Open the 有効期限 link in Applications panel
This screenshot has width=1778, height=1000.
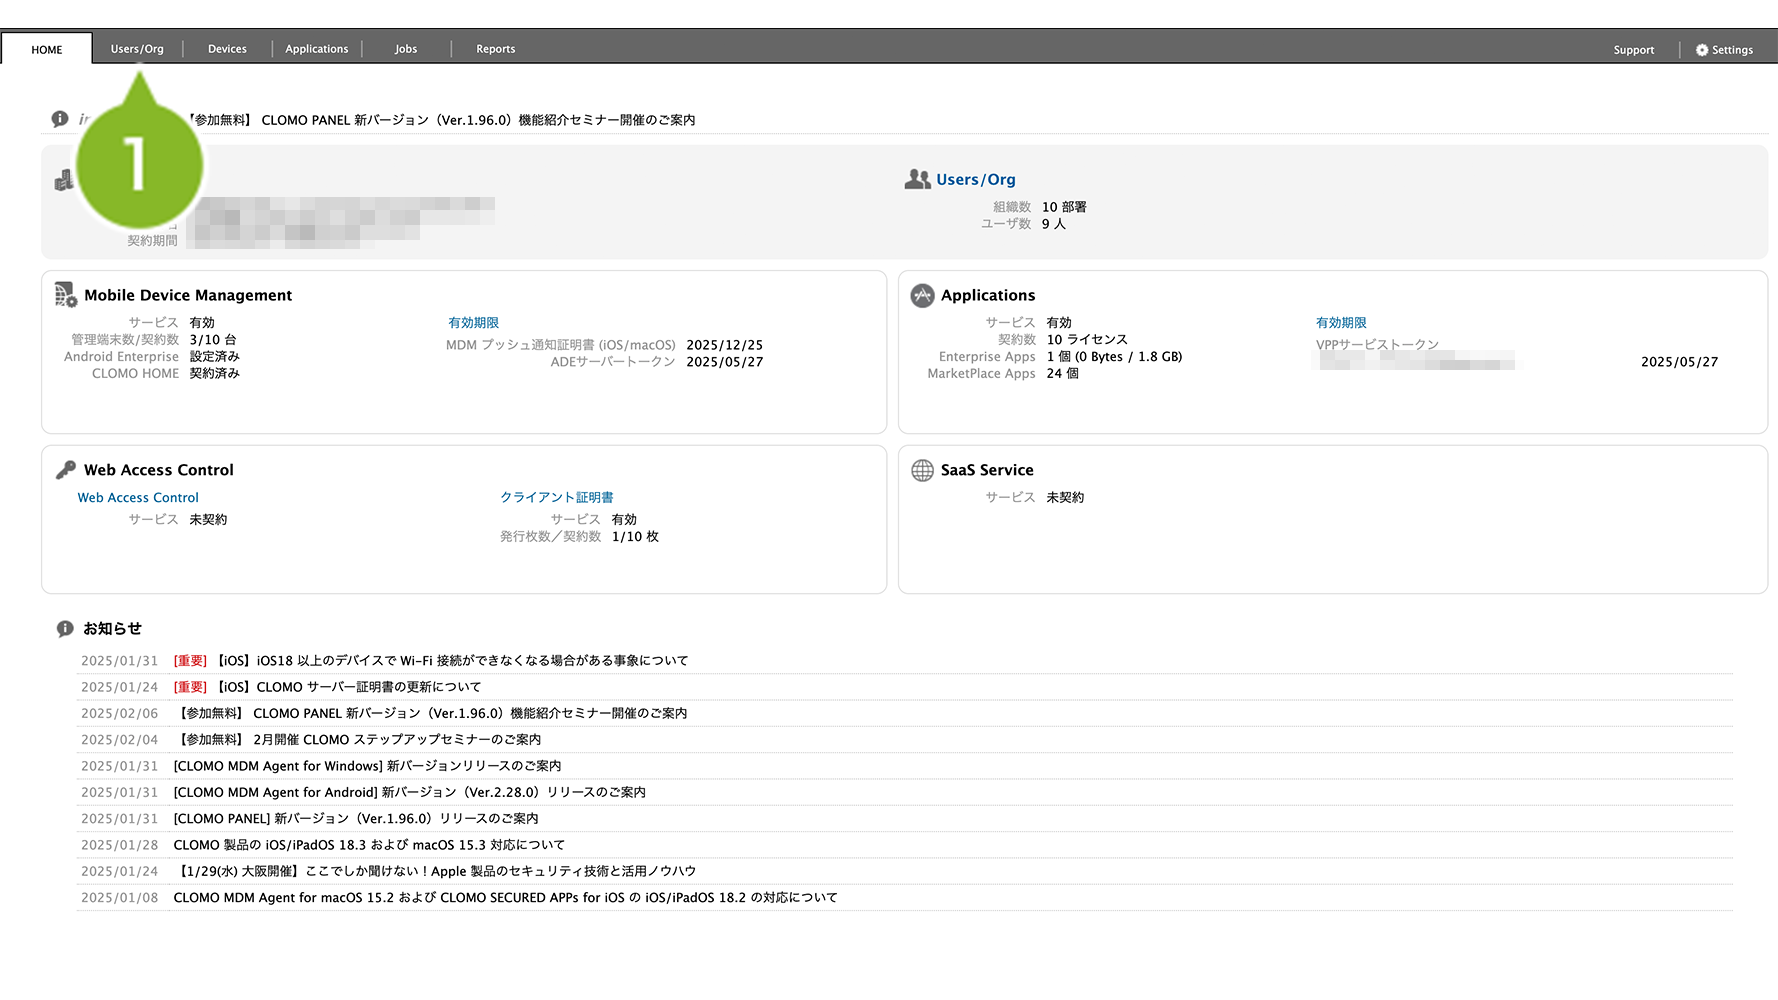pyautogui.click(x=1341, y=323)
